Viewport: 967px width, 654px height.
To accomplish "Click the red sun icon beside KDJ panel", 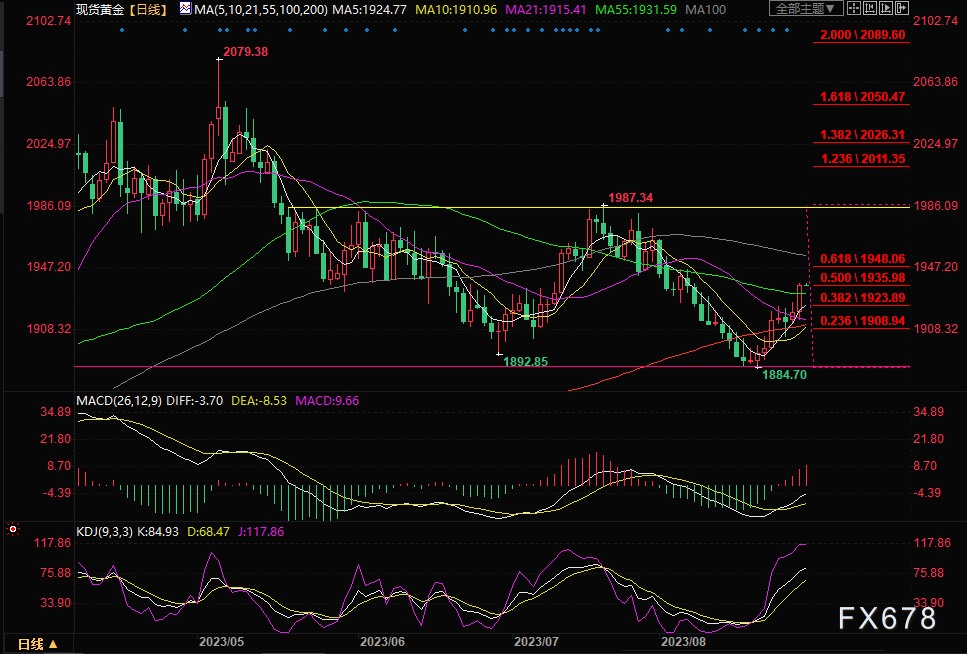I will click(x=13, y=528).
